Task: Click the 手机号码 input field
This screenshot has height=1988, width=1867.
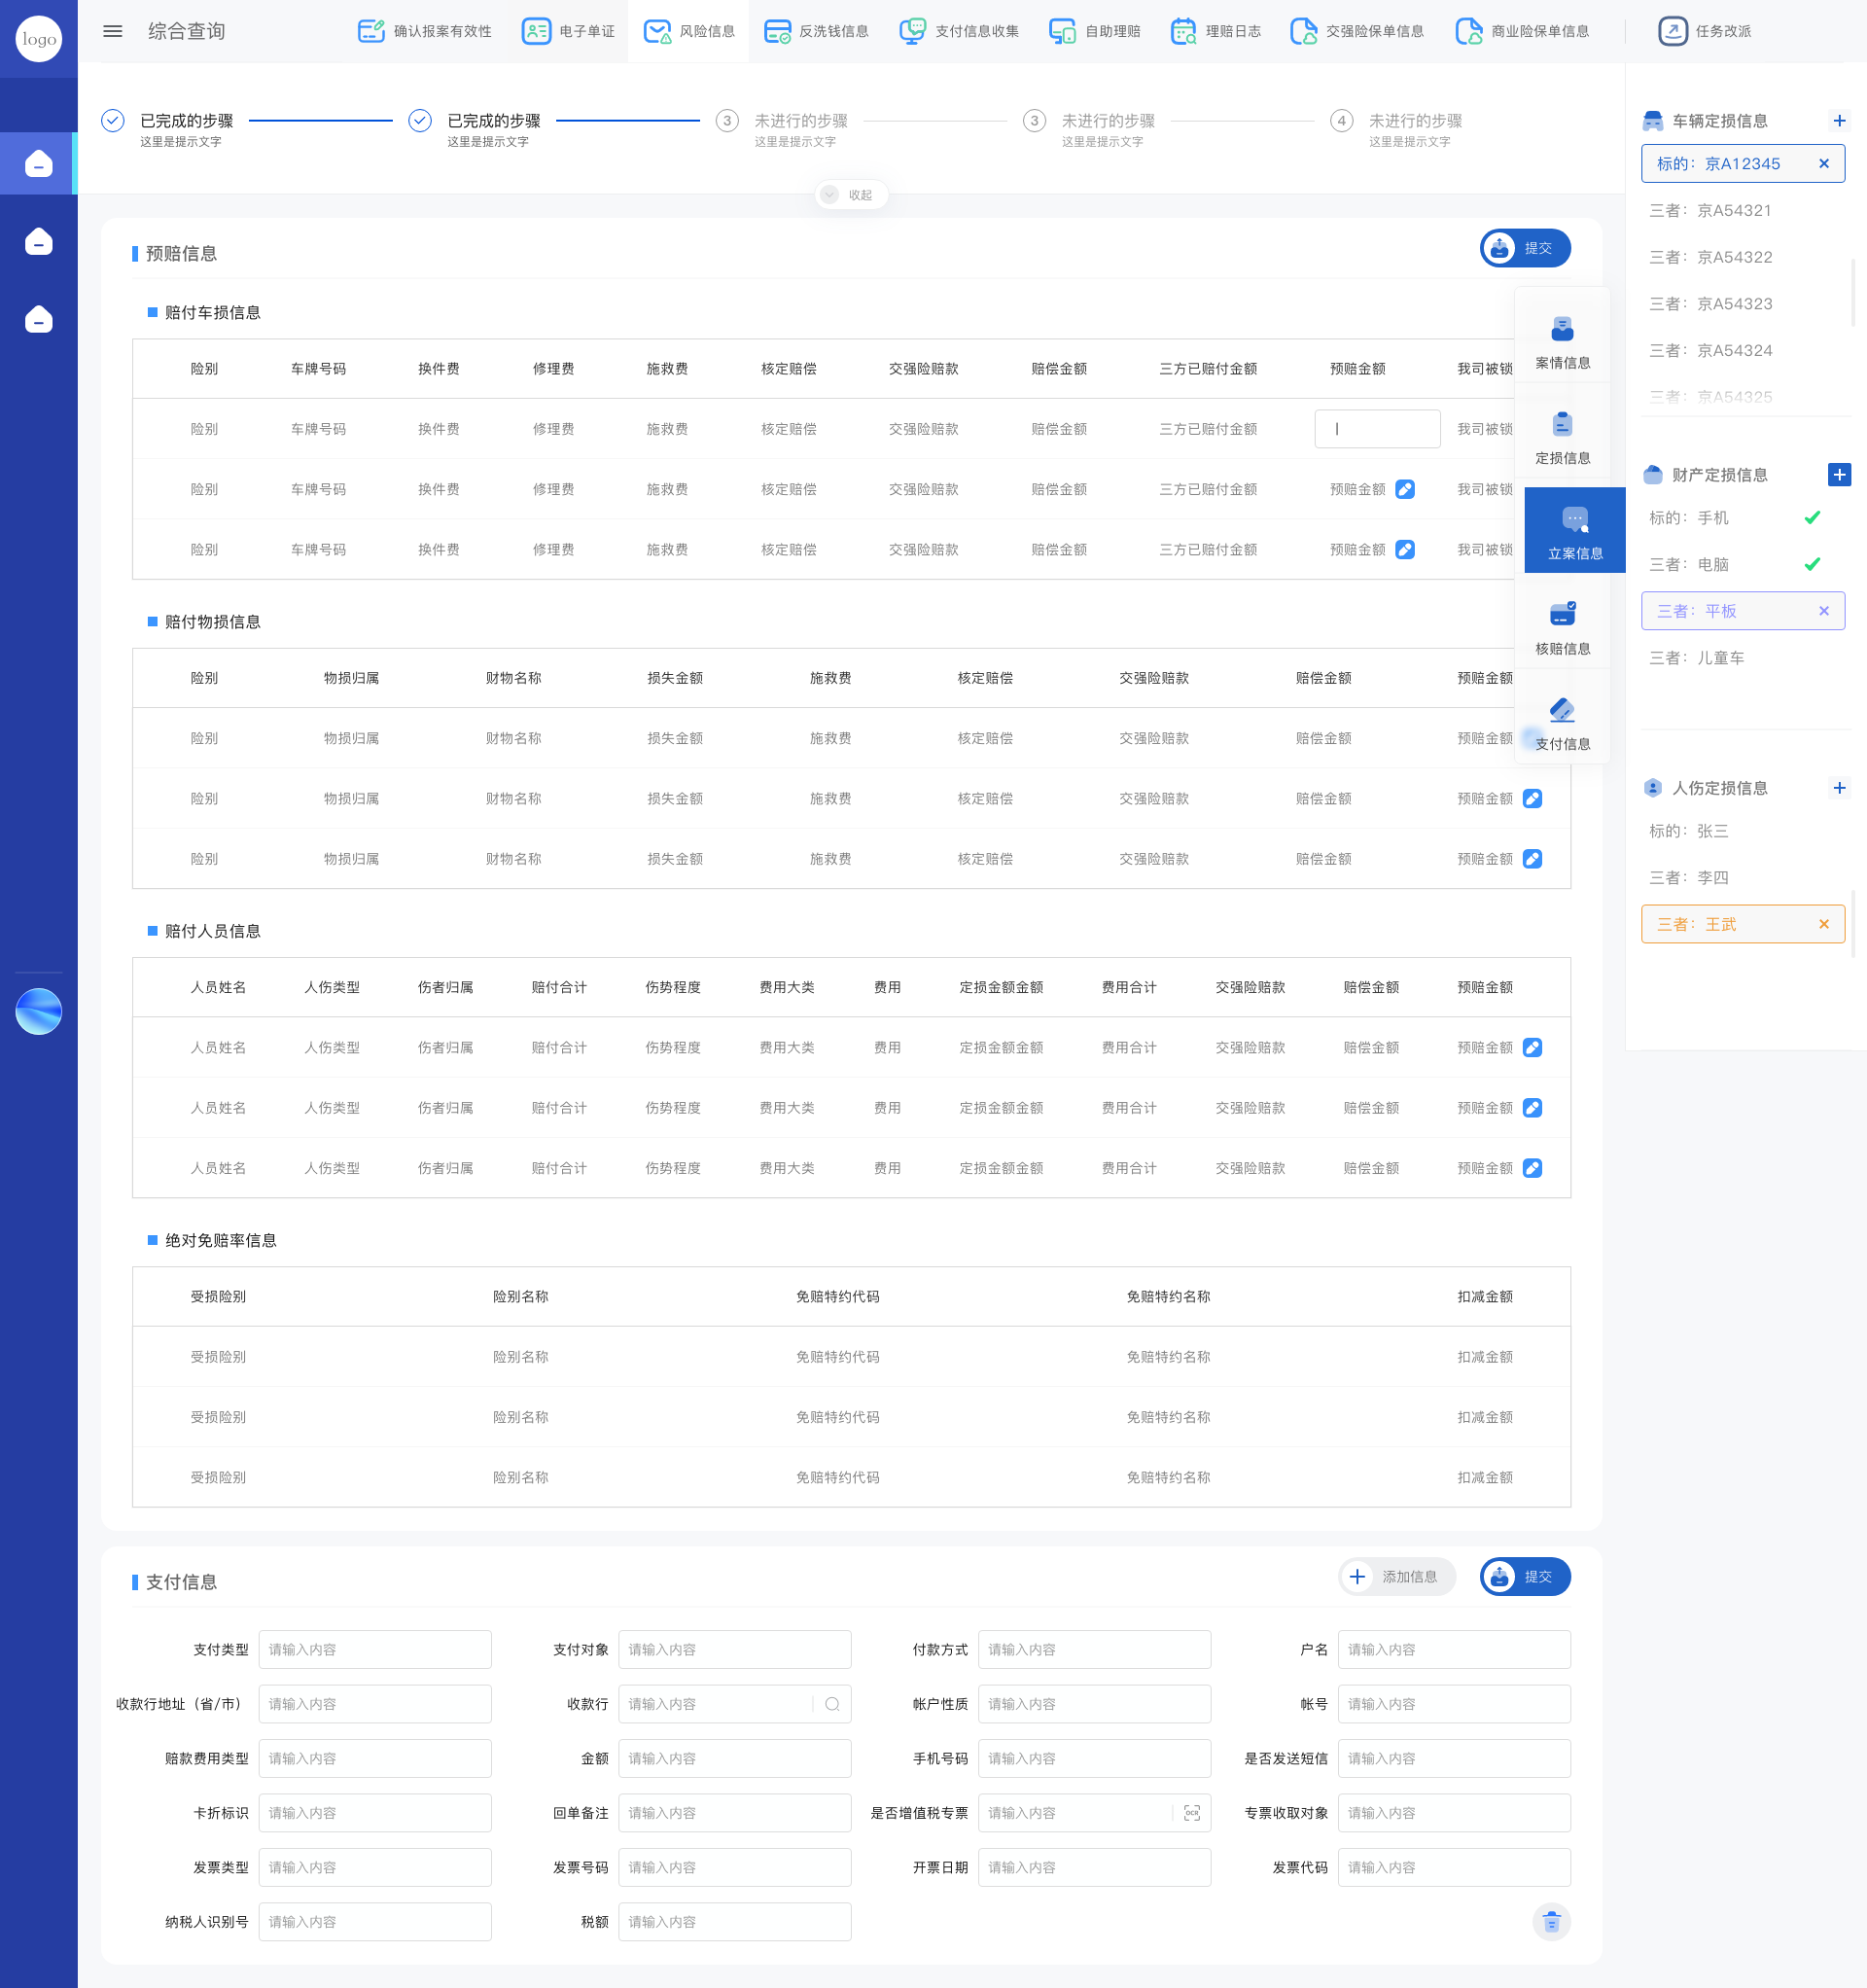Action: point(1094,1759)
